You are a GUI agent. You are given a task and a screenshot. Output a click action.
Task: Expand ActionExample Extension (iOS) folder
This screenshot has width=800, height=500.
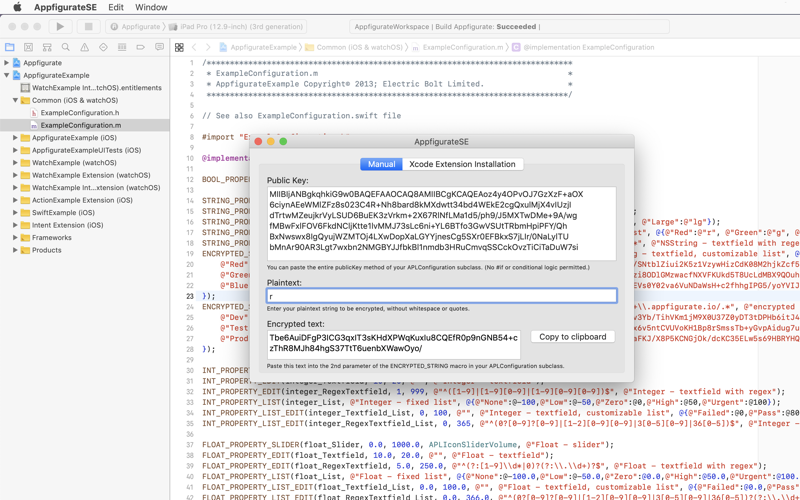pos(15,200)
